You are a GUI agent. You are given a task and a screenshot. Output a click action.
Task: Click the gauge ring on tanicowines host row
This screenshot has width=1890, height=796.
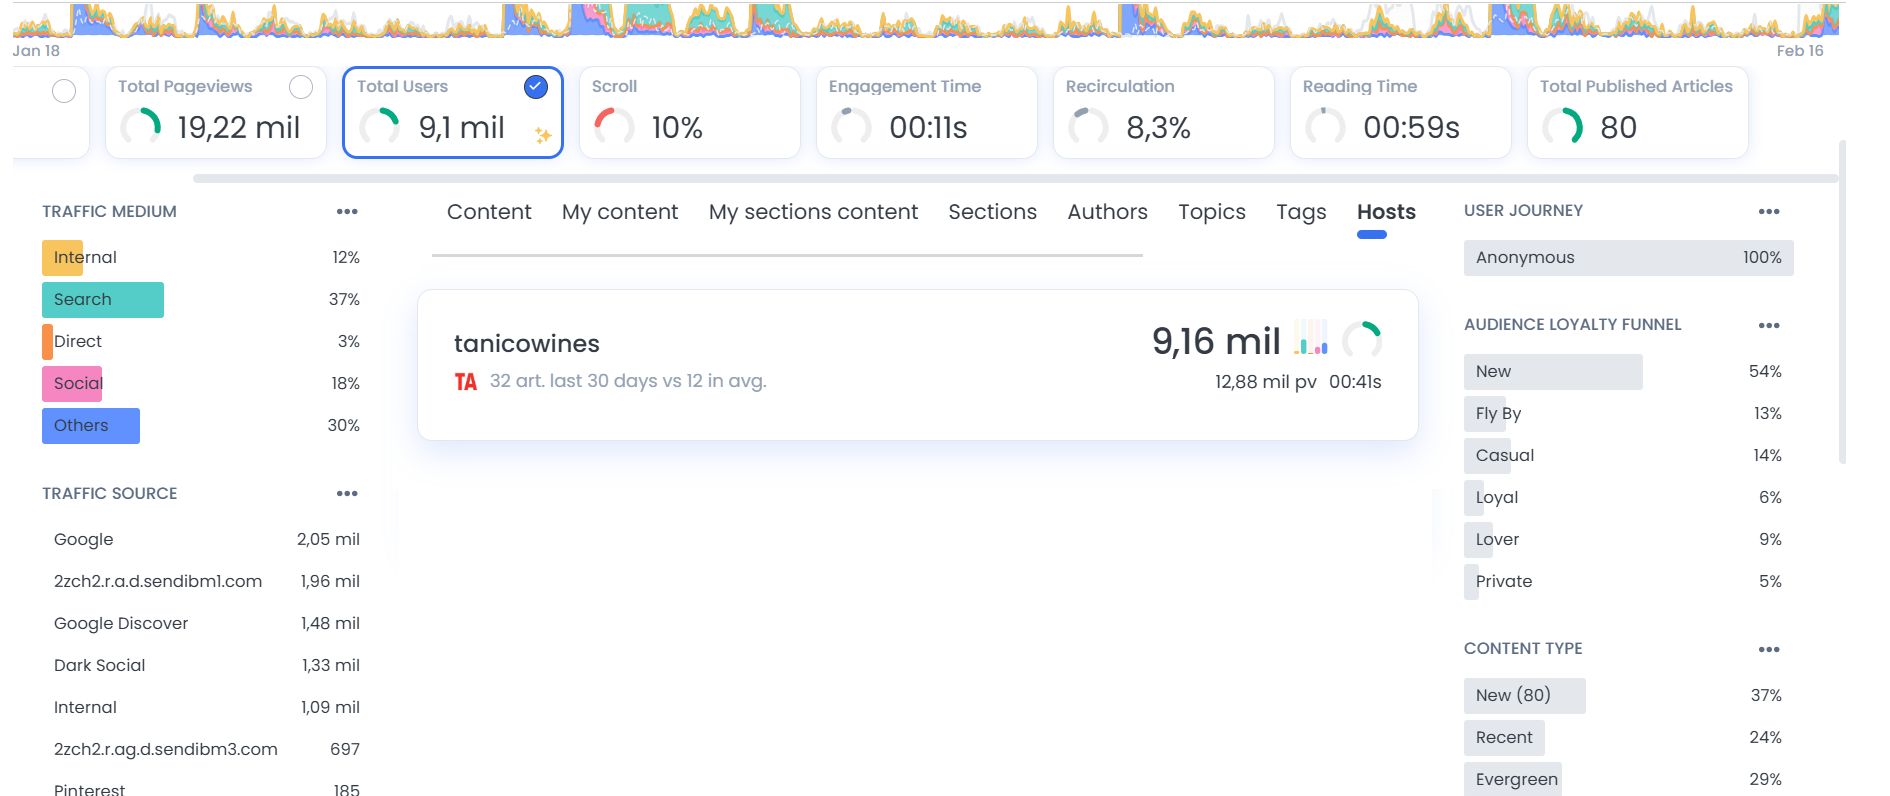[x=1362, y=340]
